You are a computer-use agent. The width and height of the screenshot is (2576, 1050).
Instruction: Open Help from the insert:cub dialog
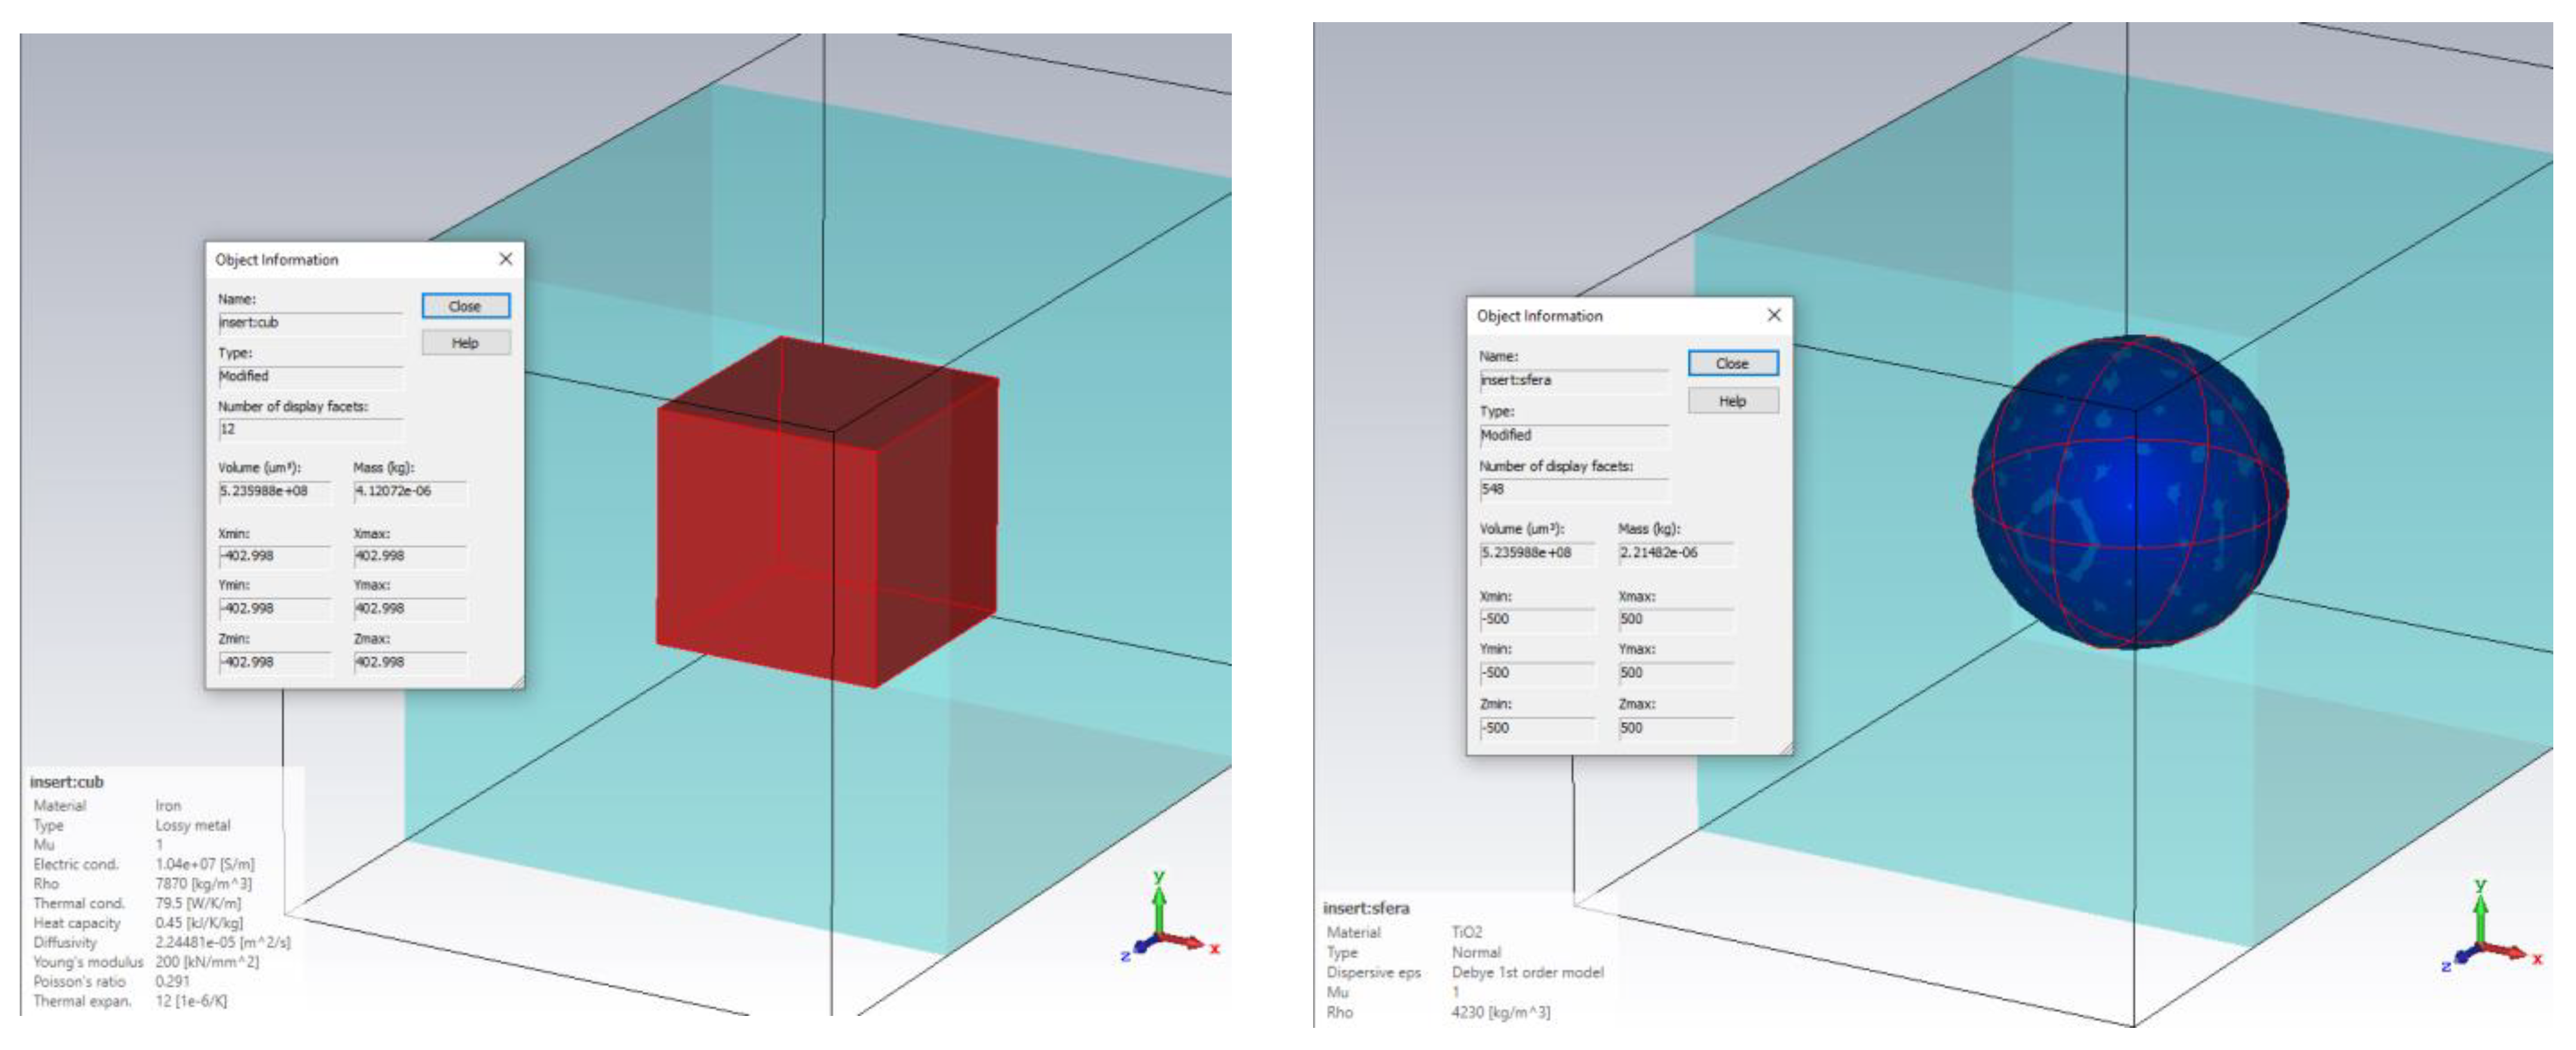pos(465,343)
